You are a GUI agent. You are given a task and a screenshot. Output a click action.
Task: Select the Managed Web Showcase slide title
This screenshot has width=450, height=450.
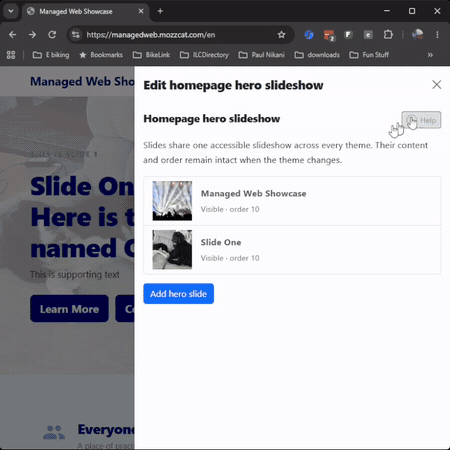click(253, 193)
